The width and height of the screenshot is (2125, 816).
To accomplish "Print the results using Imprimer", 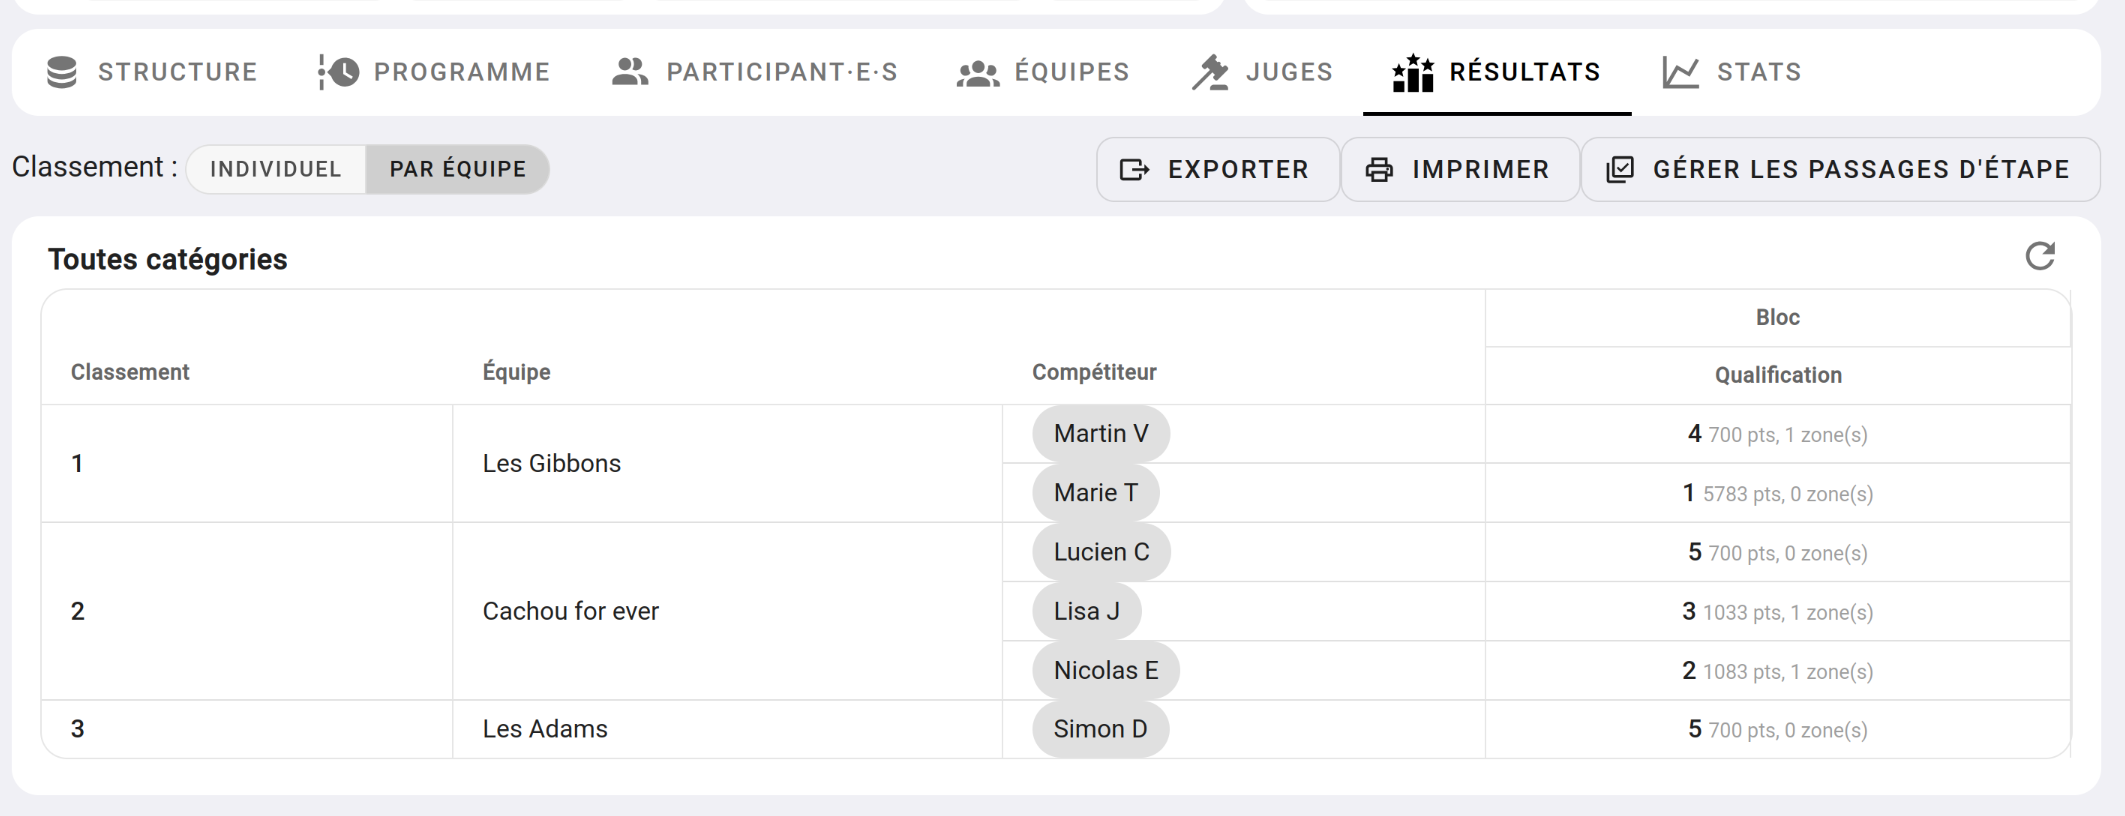I will (1459, 170).
